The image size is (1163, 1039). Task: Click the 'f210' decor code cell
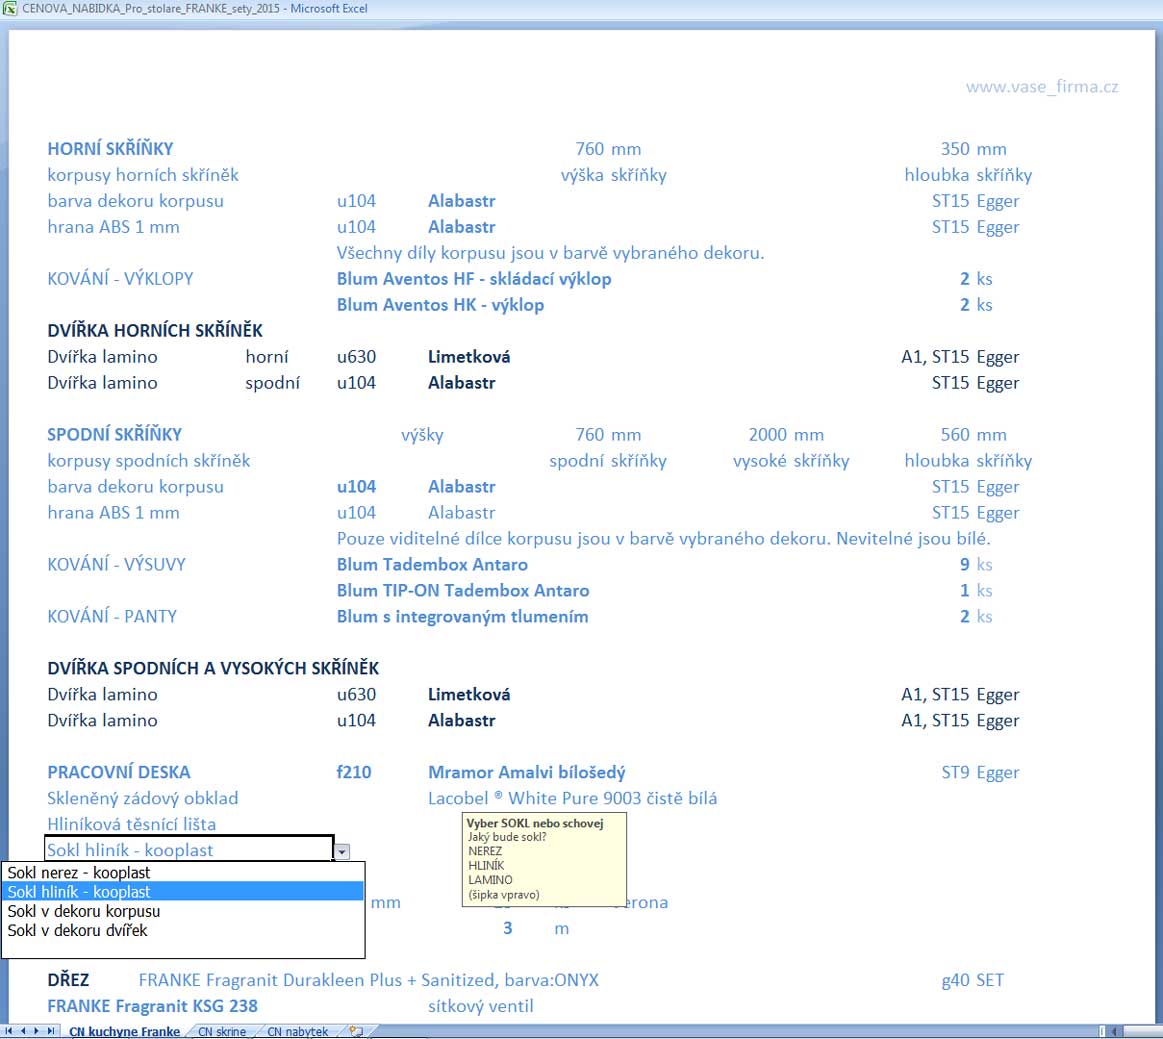354,772
